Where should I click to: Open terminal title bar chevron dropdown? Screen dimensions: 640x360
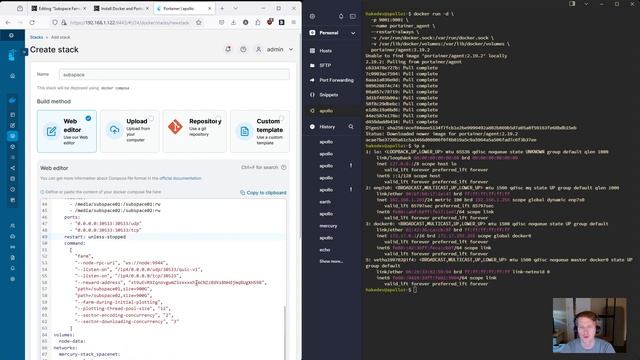[x=586, y=4]
